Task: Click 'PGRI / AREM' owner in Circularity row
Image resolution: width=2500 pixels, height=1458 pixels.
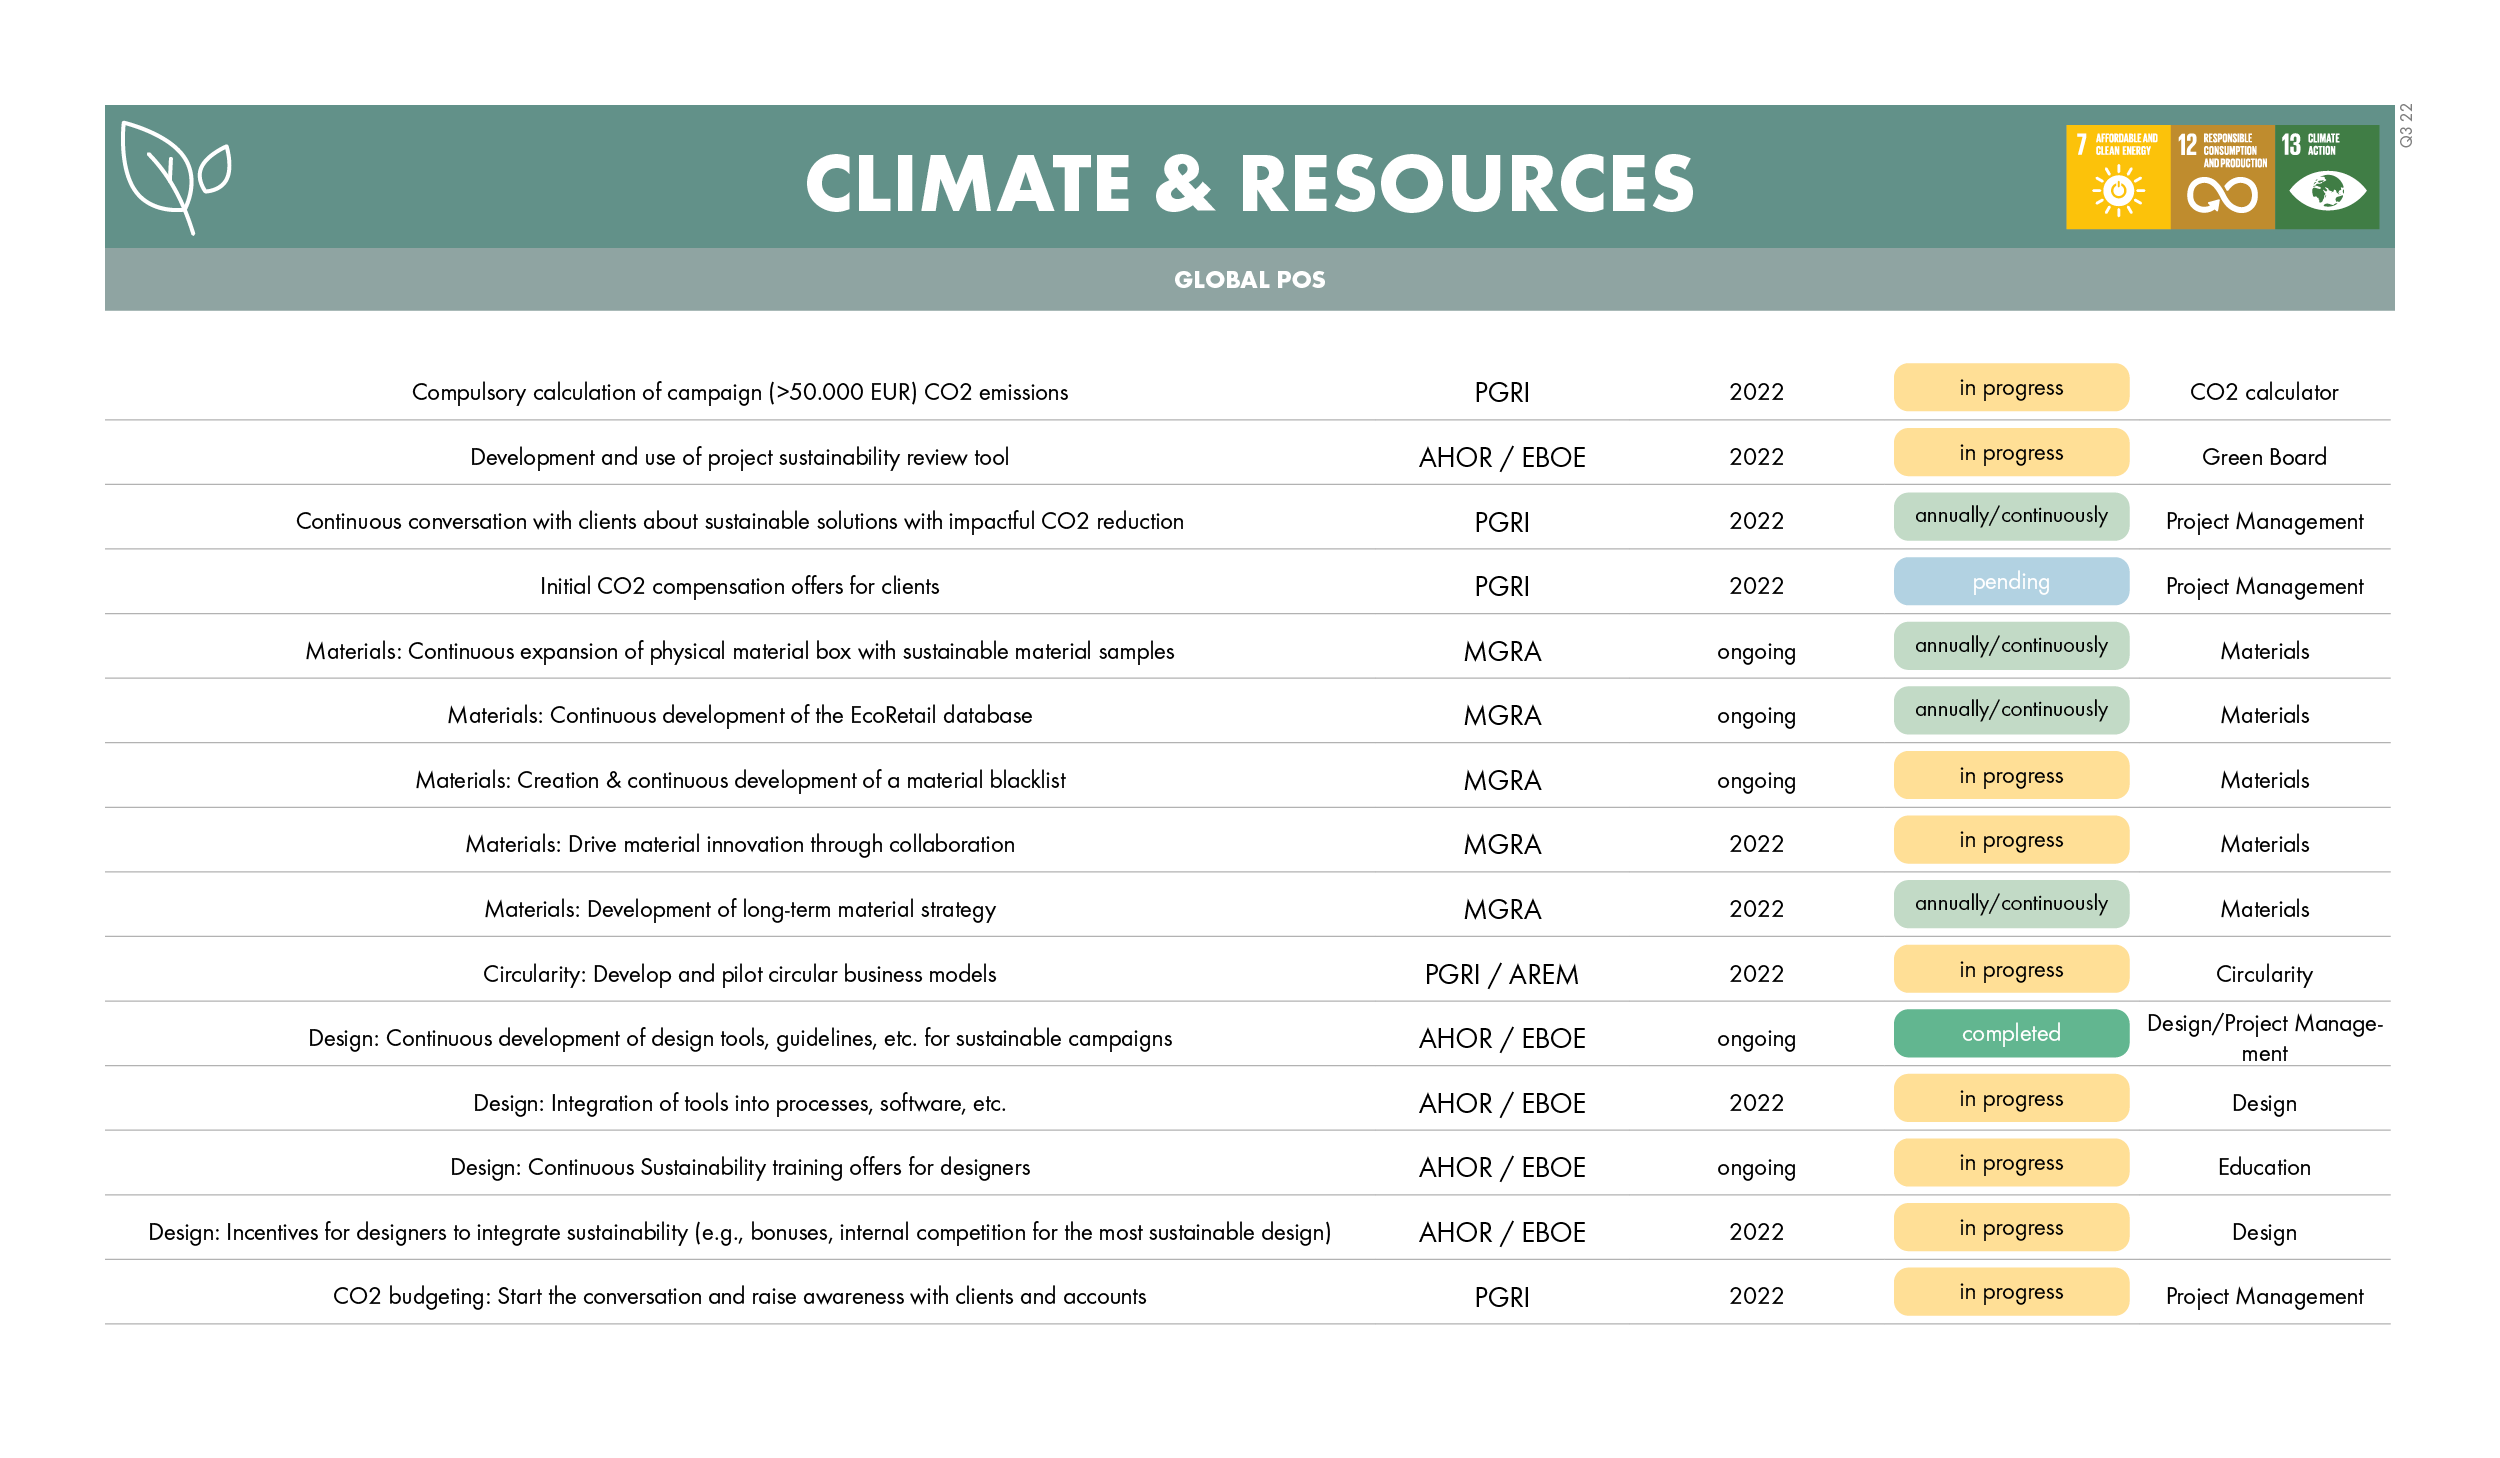Action: coord(1501,974)
